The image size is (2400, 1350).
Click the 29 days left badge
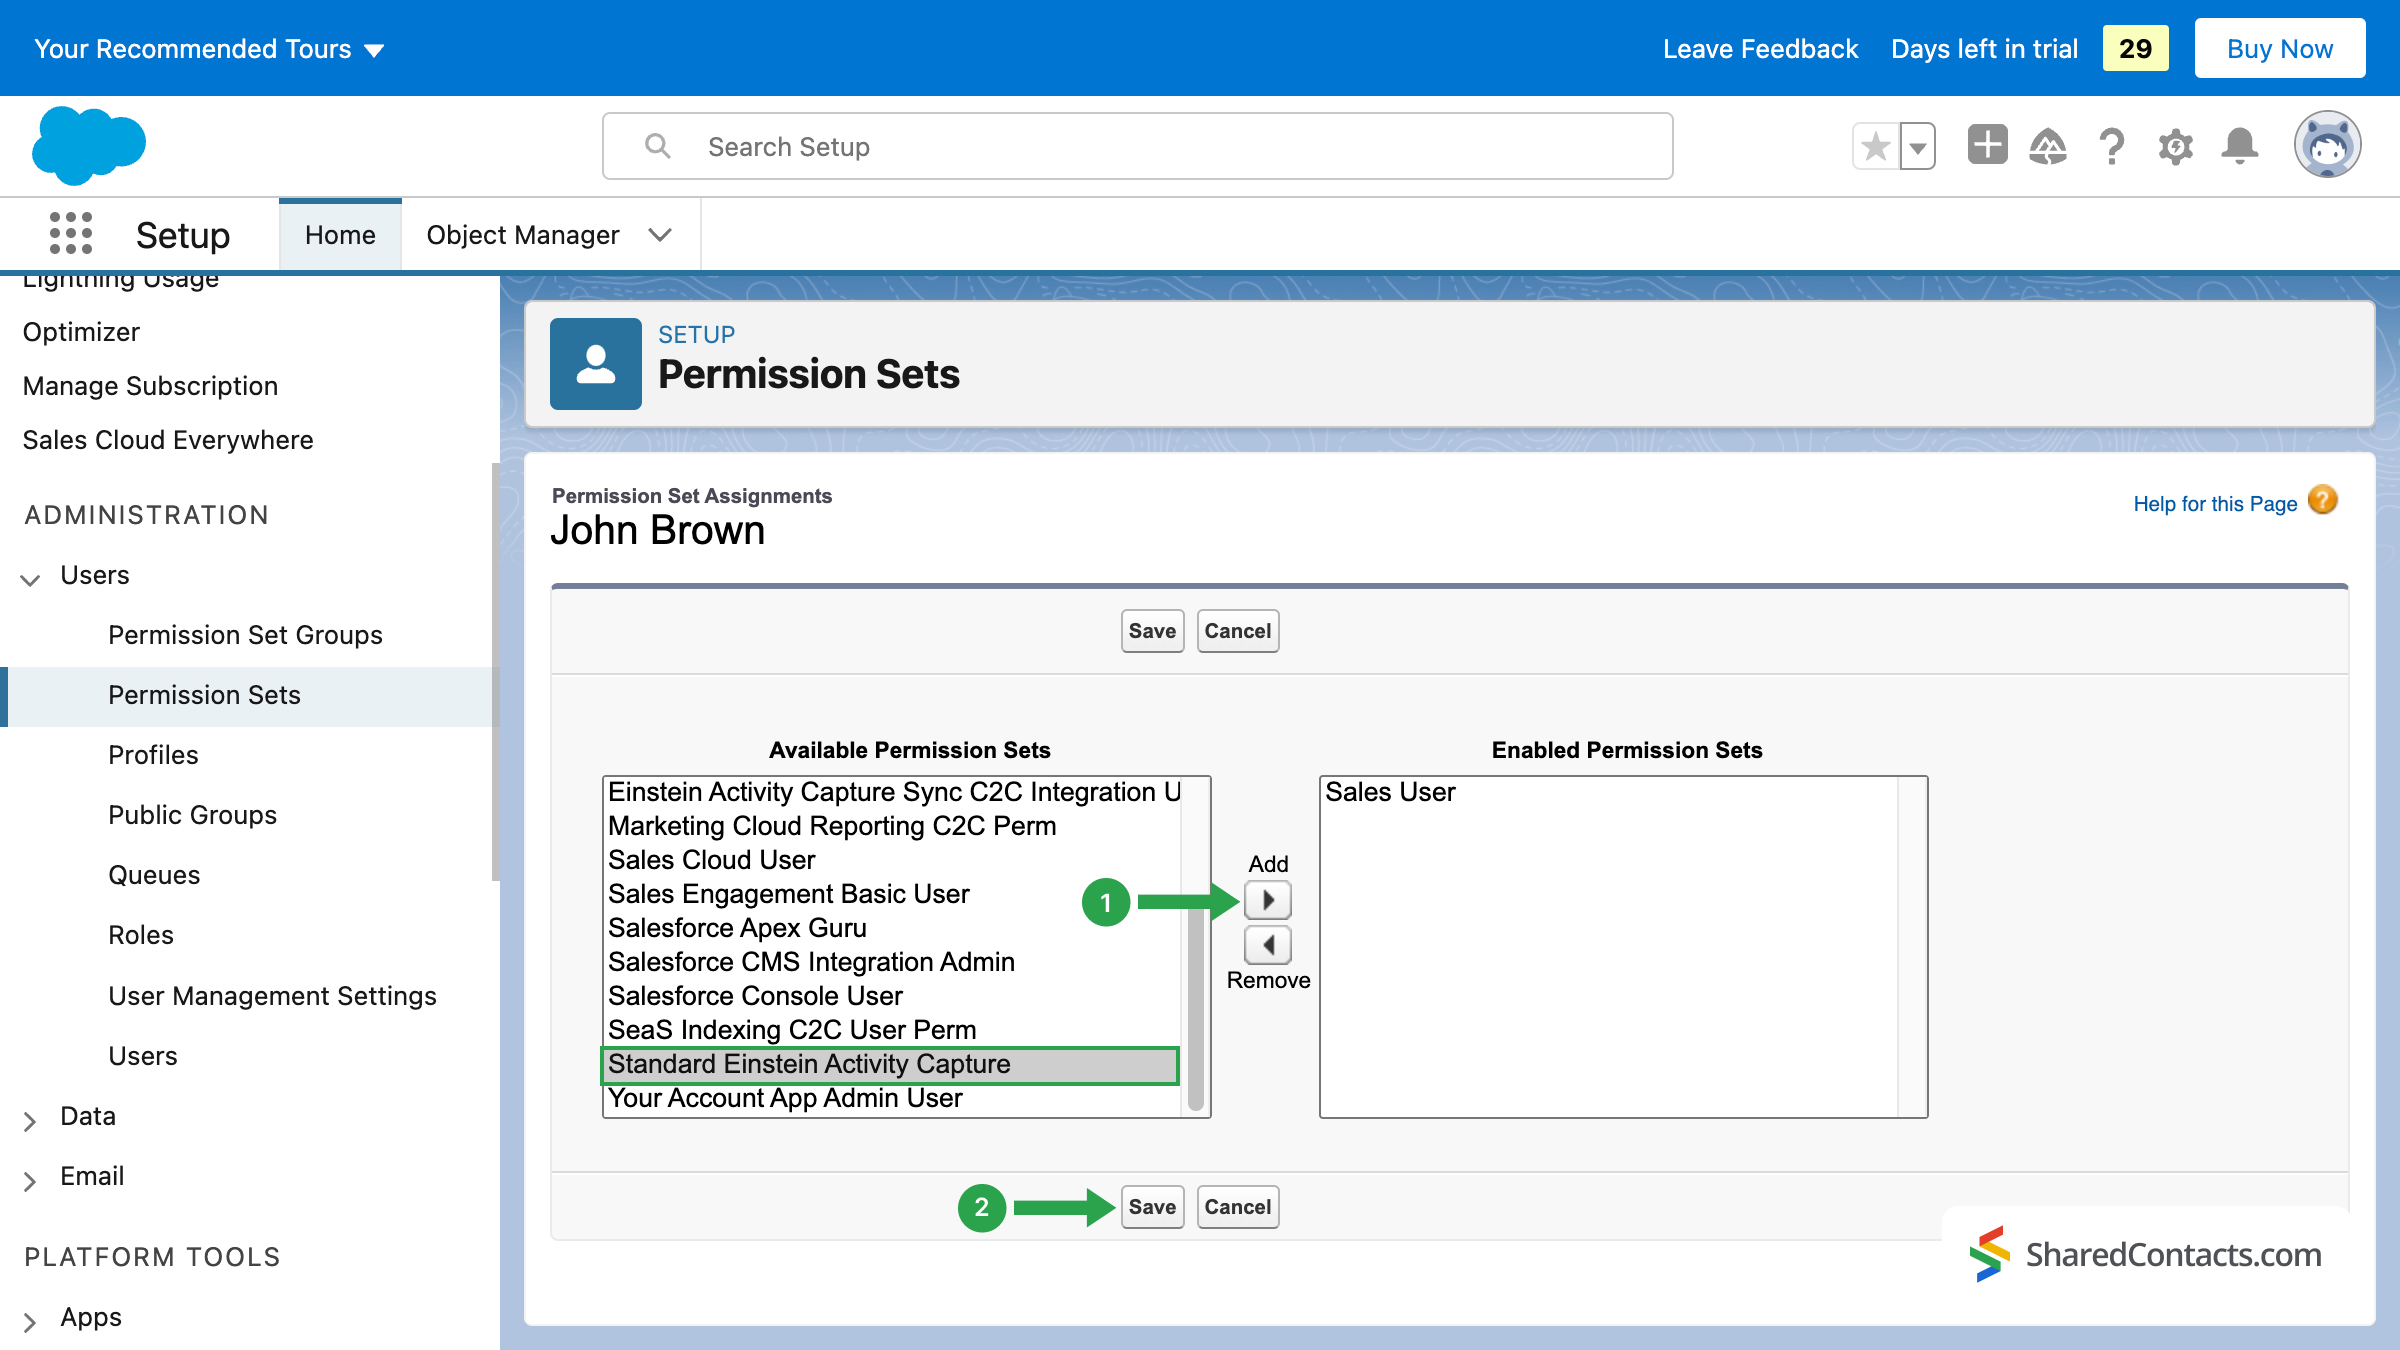(x=2135, y=48)
